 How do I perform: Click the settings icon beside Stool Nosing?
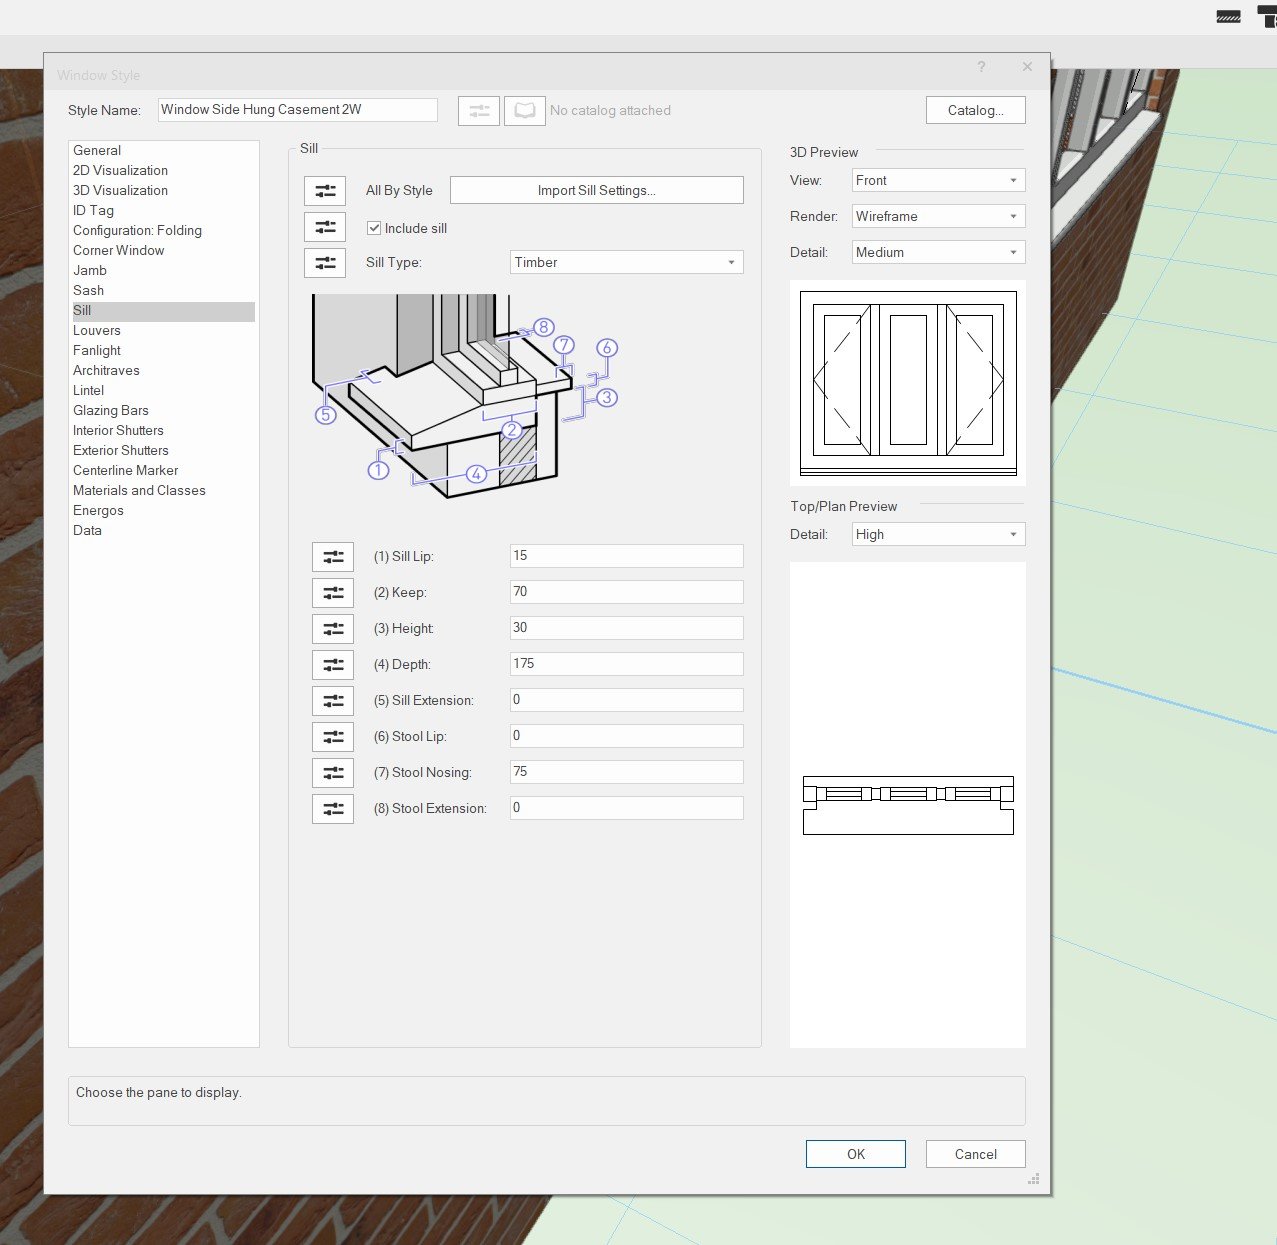pos(332,772)
